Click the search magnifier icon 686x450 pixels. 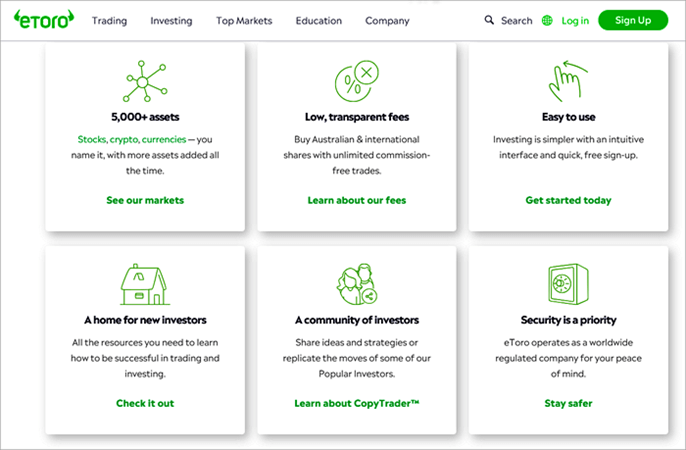coord(489,20)
